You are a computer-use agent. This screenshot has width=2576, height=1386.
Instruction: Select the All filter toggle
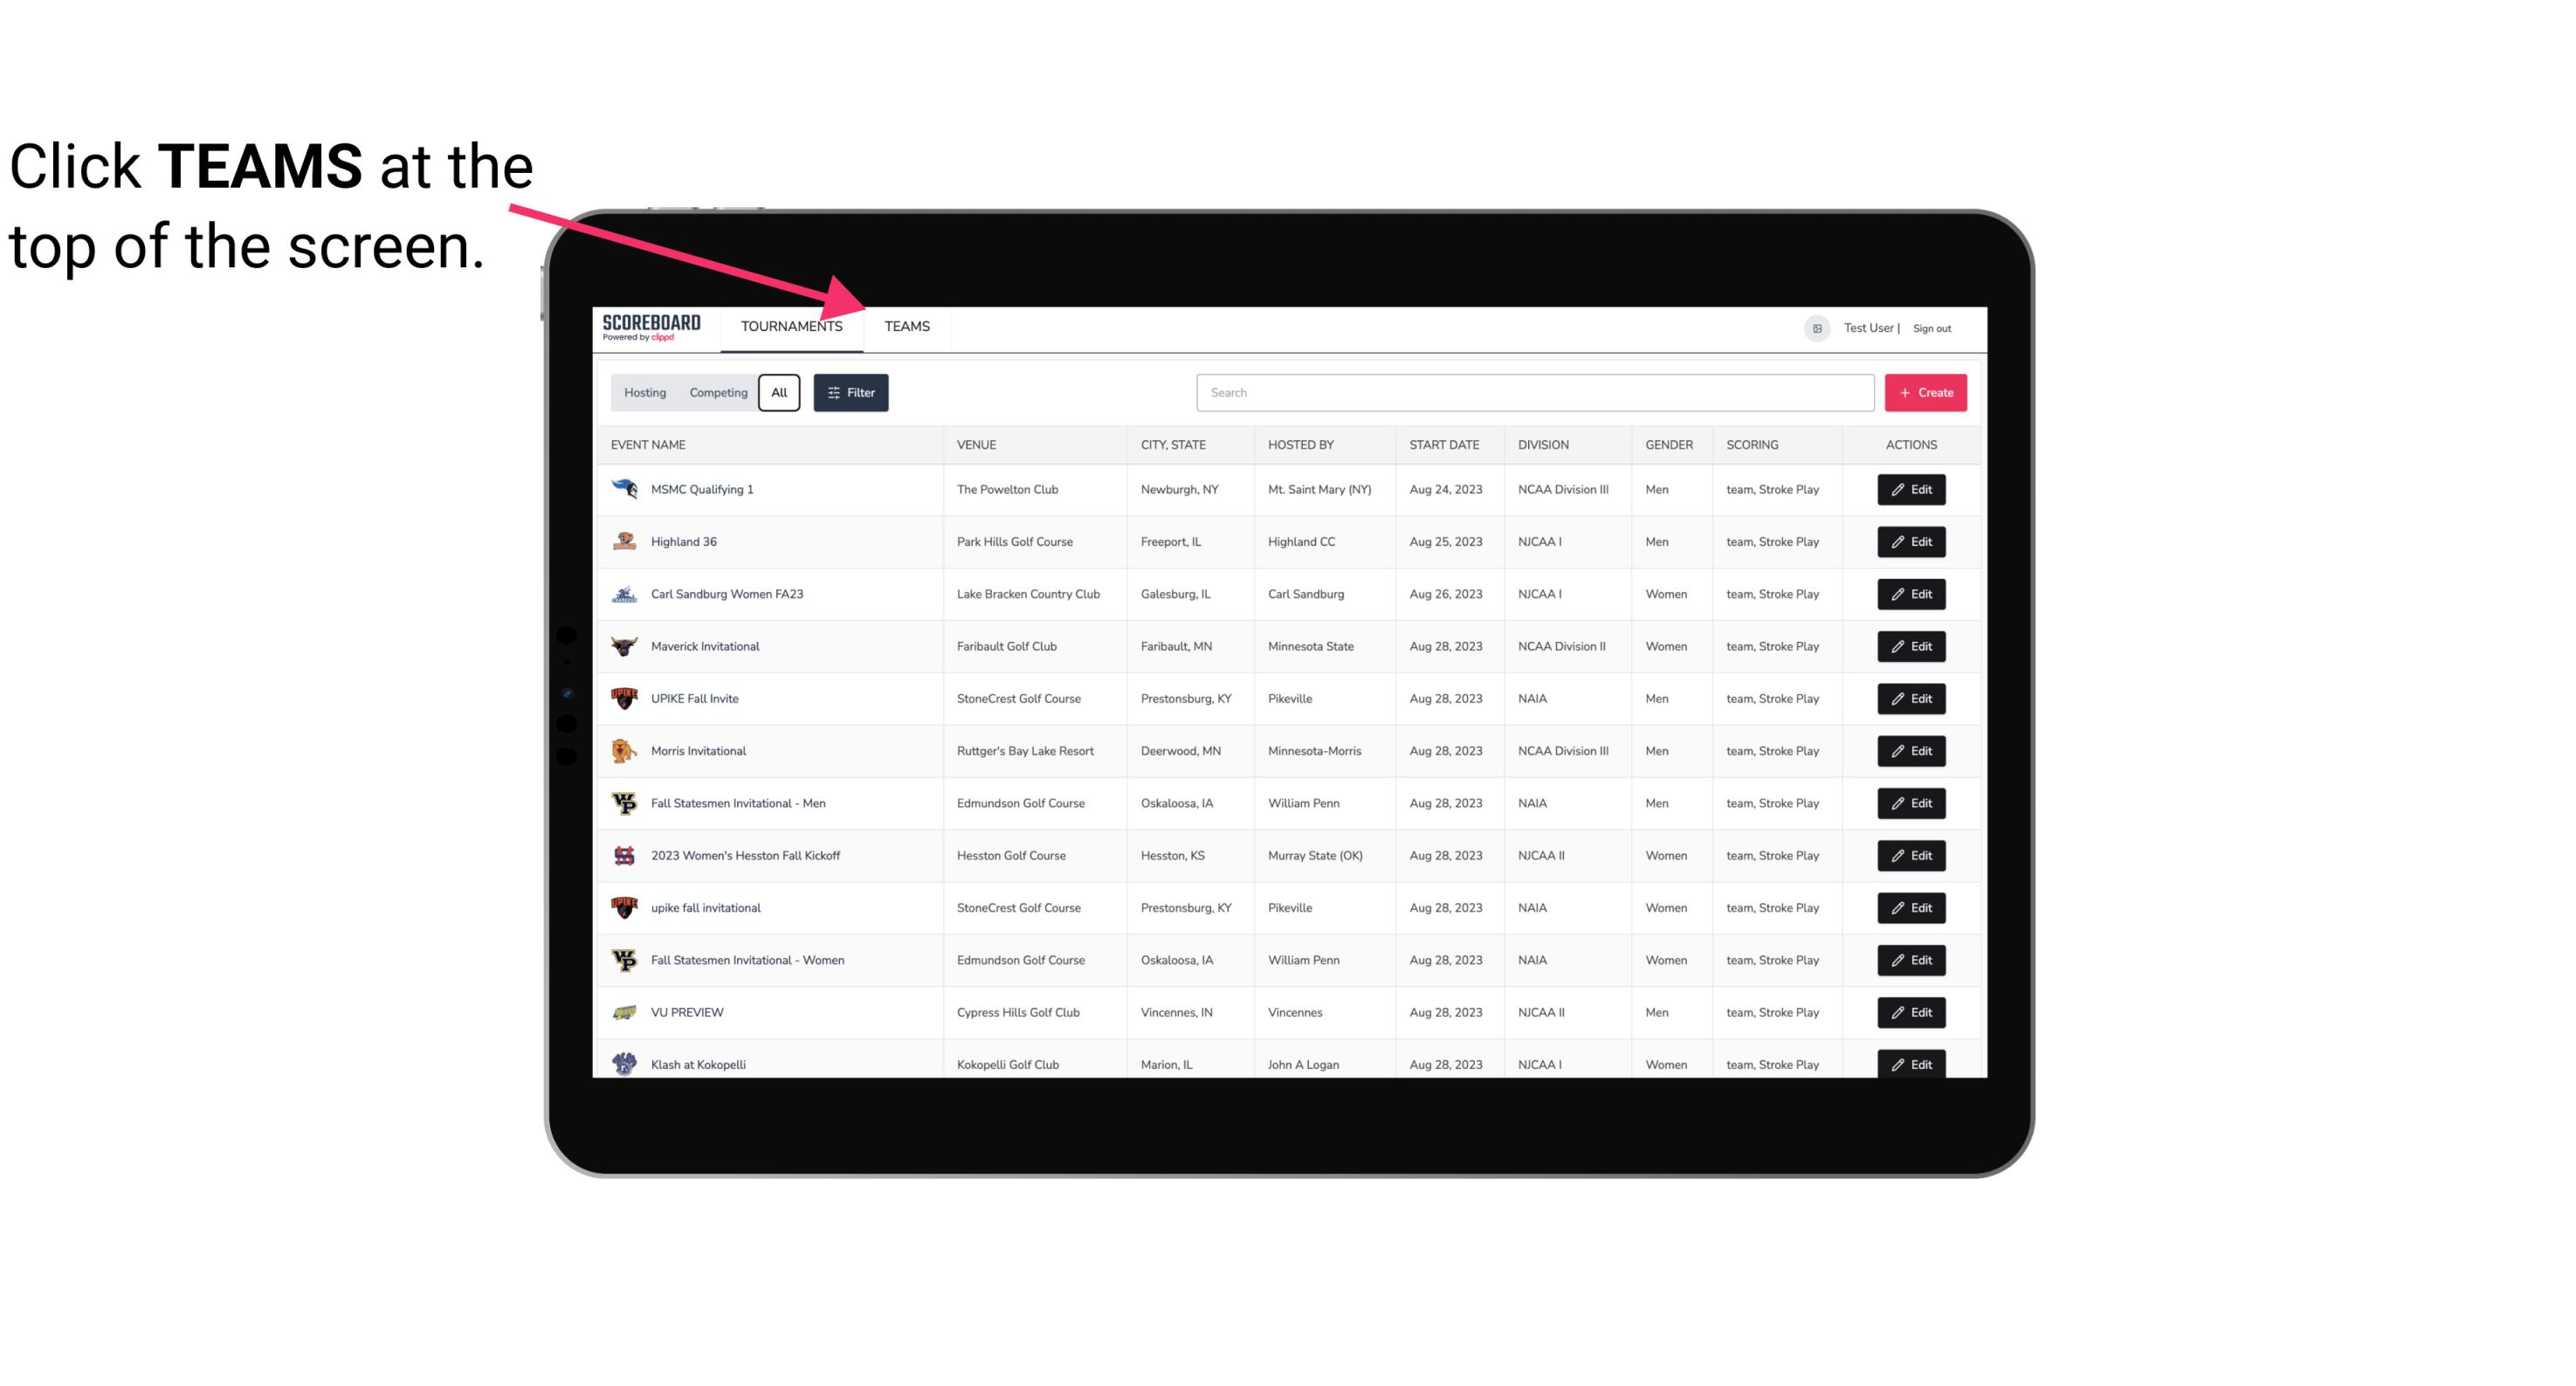[778, 393]
